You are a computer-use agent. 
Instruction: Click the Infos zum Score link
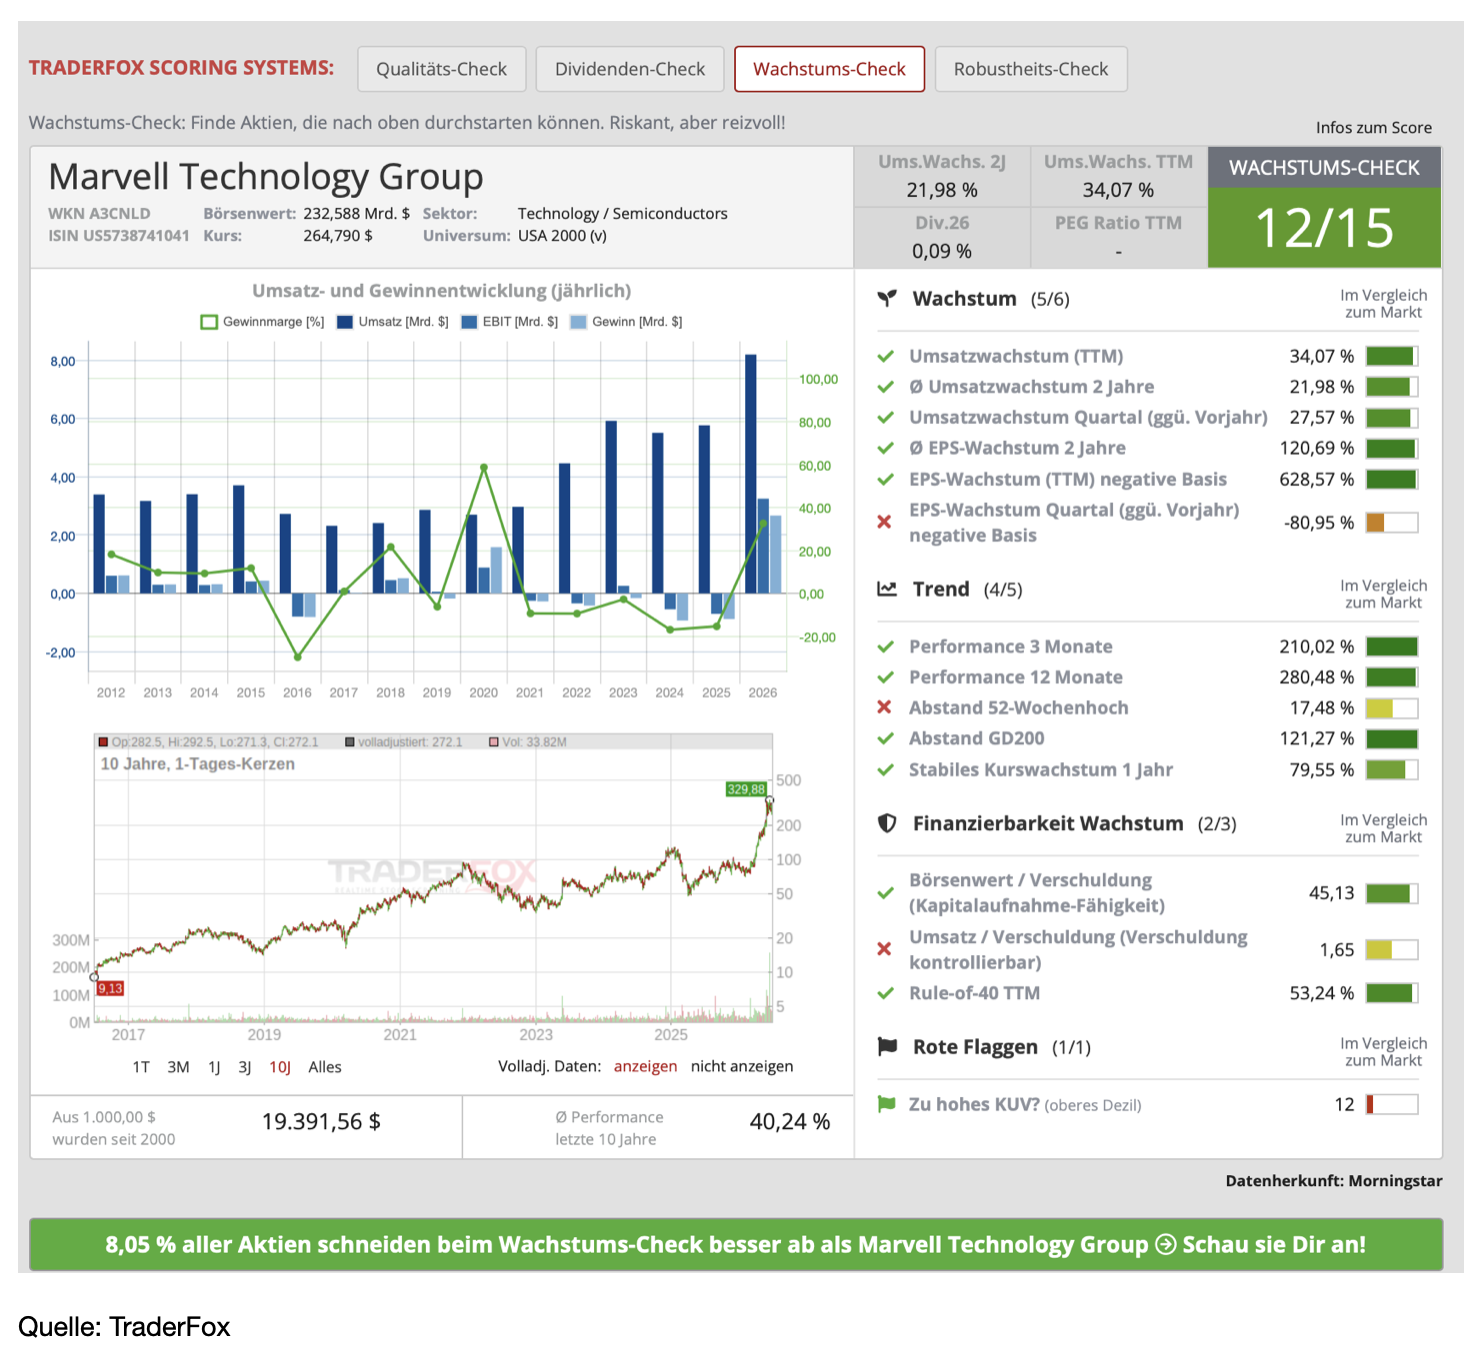click(1373, 127)
